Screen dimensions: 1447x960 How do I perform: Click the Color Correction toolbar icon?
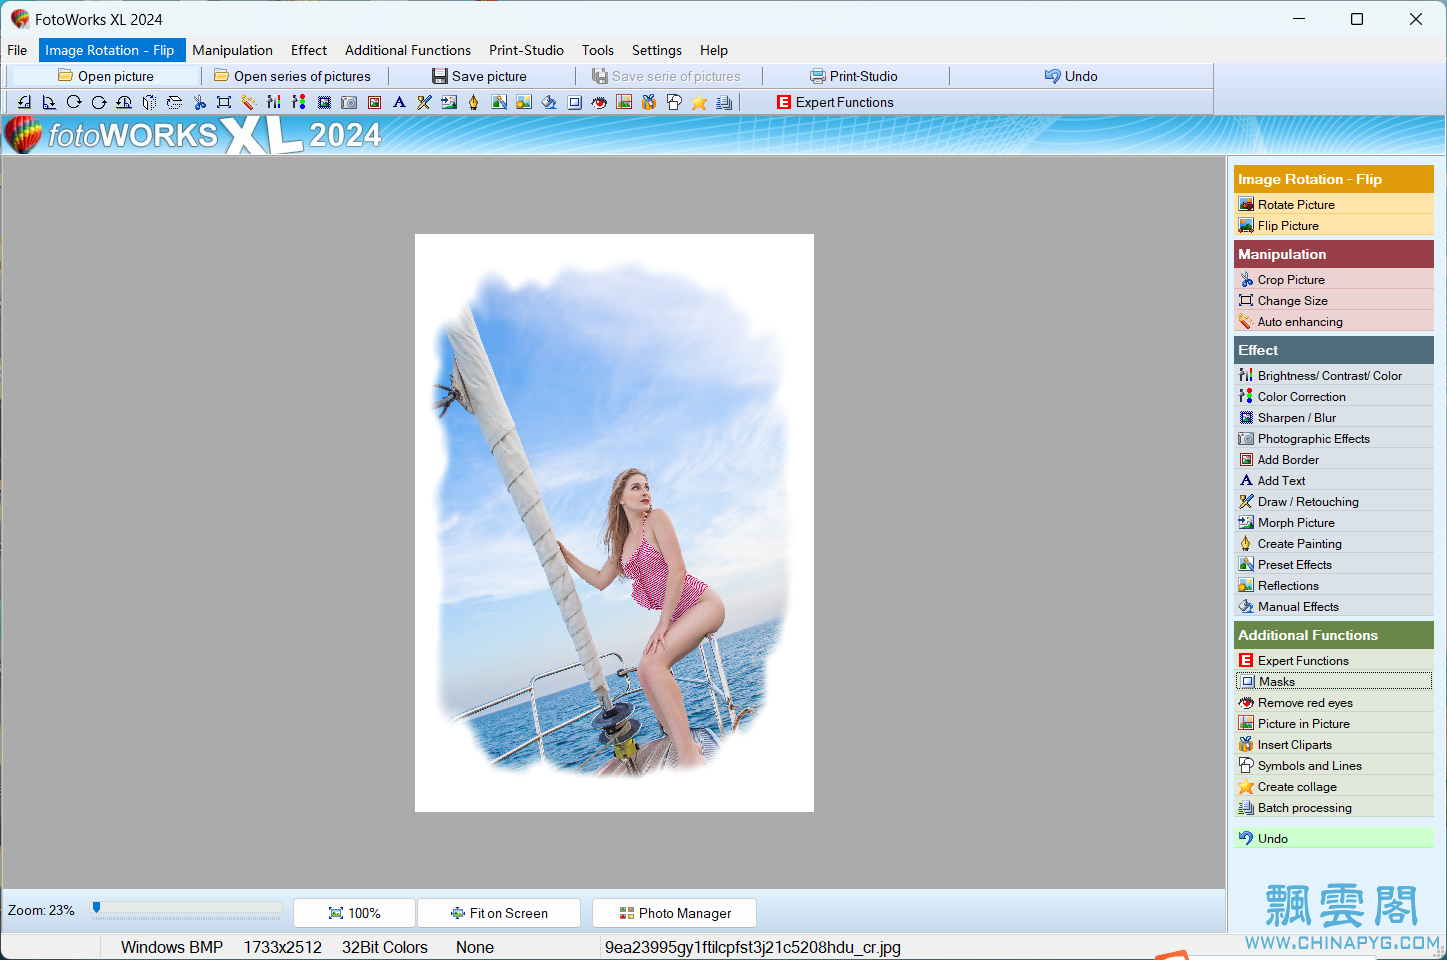click(x=299, y=102)
